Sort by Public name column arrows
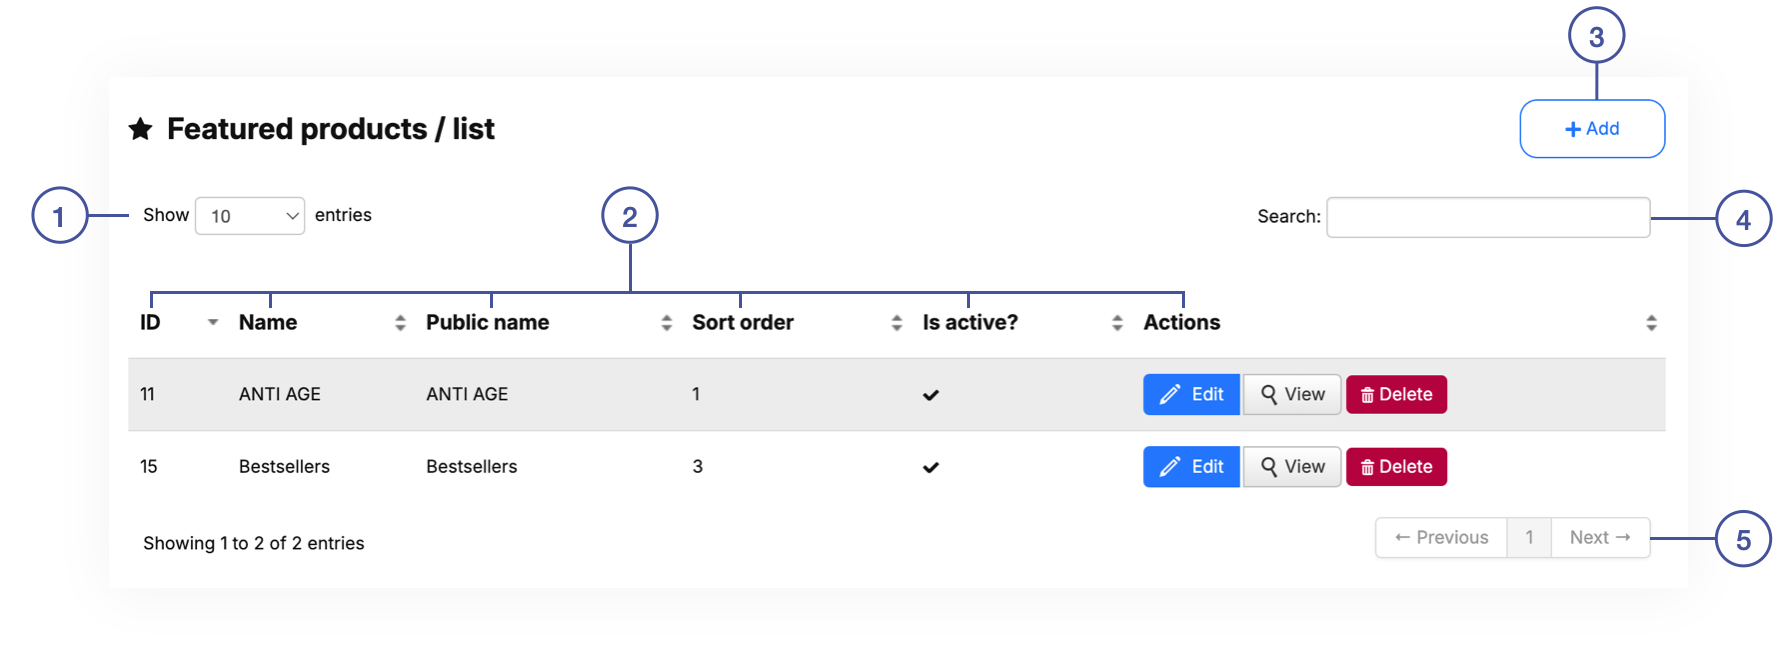Viewport: 1784px width, 652px height. pos(666,323)
